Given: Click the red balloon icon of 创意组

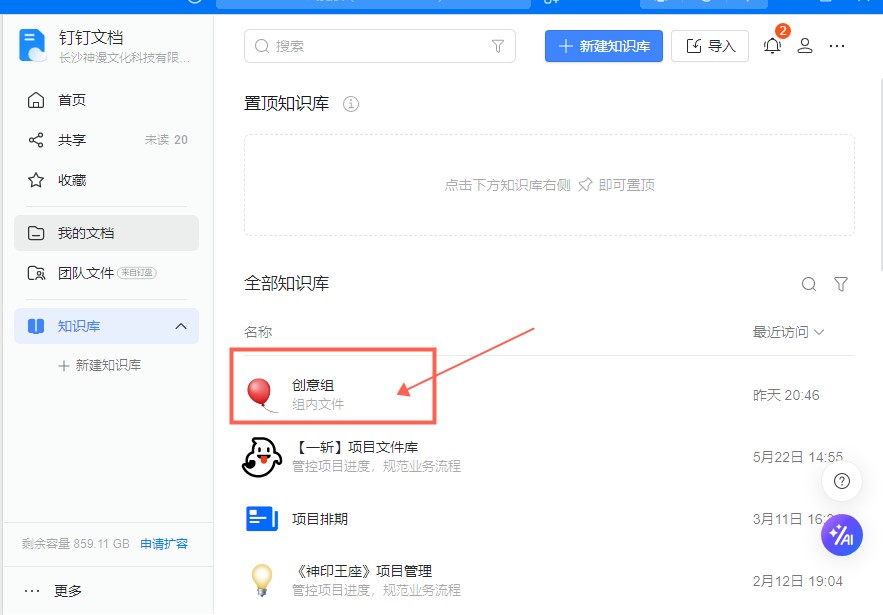Looking at the screenshot, I should coord(261,394).
